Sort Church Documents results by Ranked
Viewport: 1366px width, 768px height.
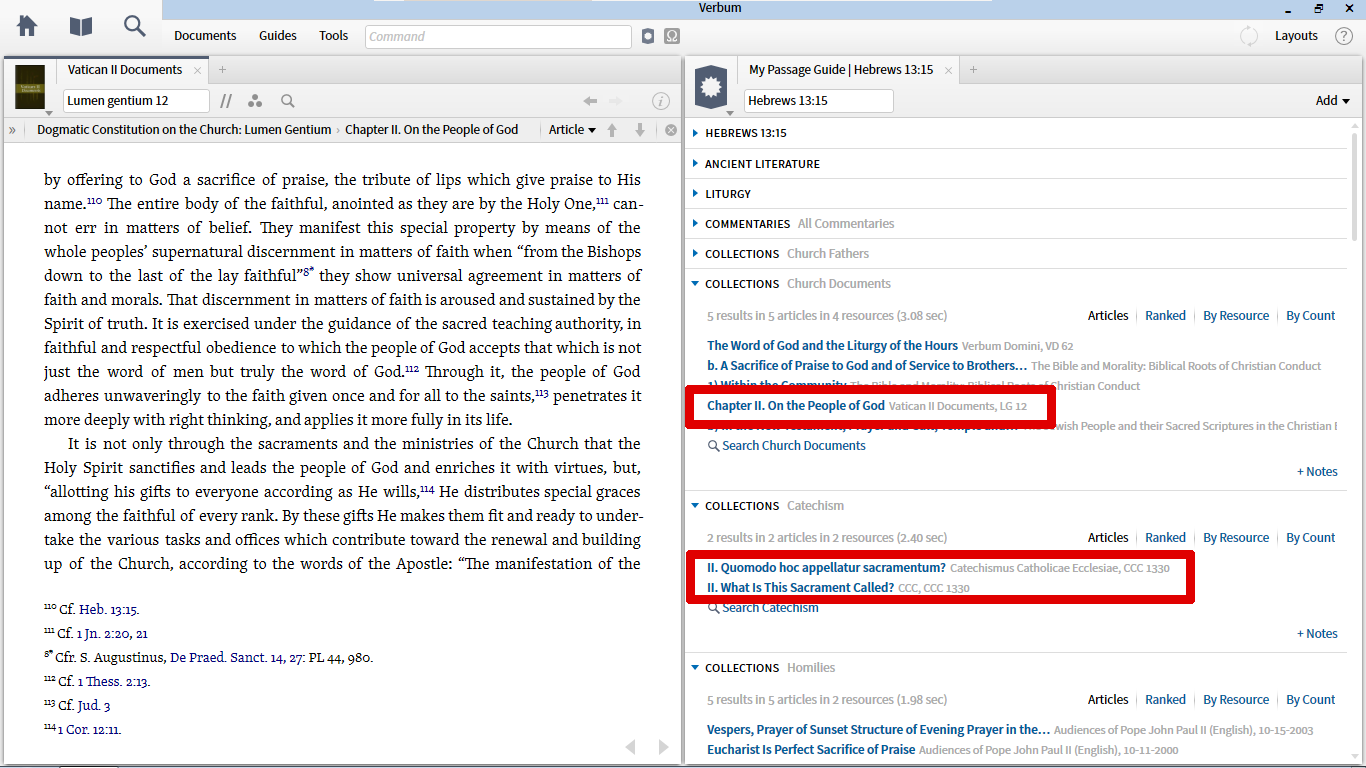pyautogui.click(x=1165, y=315)
